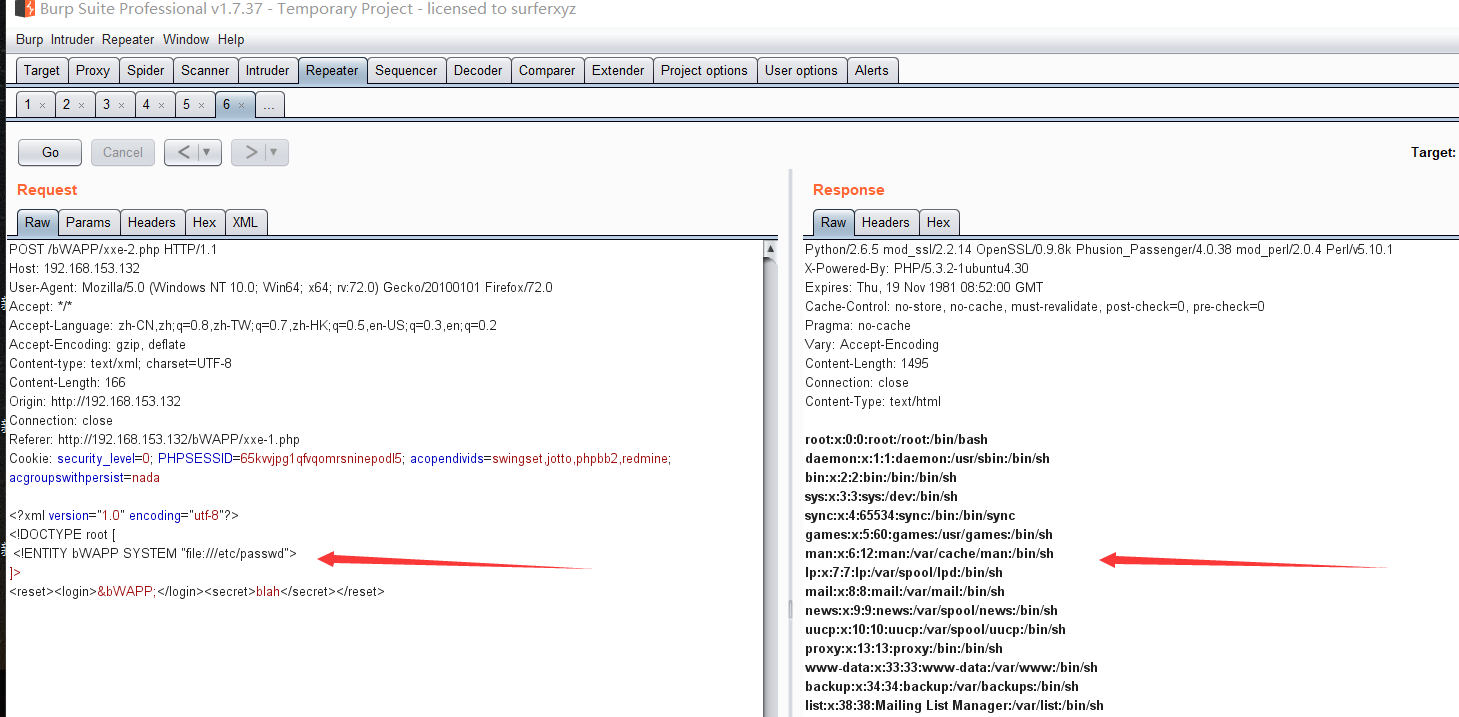The height and width of the screenshot is (717, 1459).
Task: Switch to the Decoder tab
Action: (478, 71)
